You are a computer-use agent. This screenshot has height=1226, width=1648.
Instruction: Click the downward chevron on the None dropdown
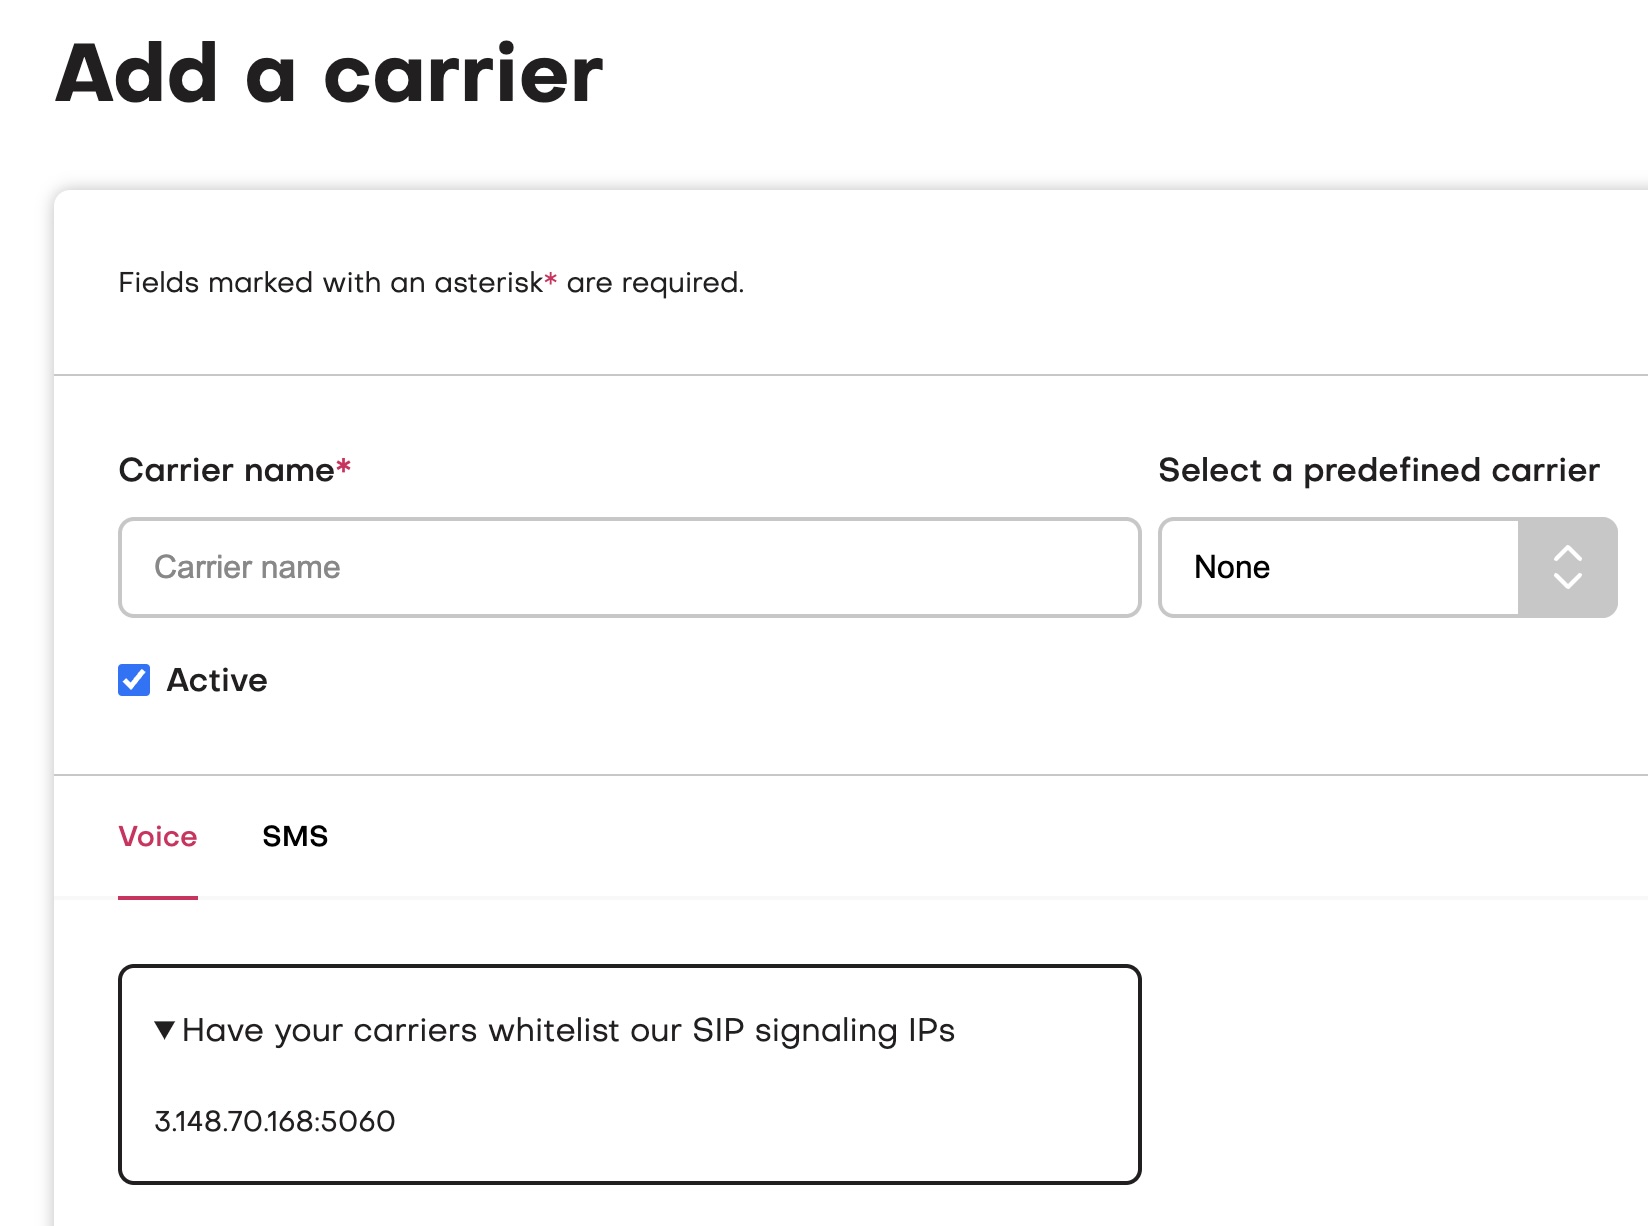[1567, 583]
